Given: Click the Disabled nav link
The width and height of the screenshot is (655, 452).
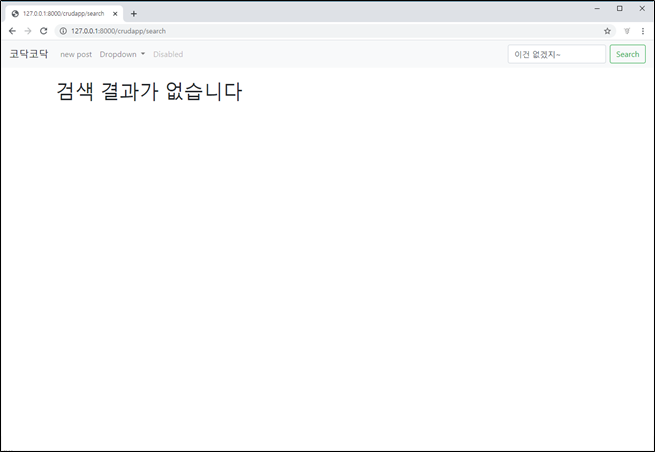Looking at the screenshot, I should click(x=168, y=54).
